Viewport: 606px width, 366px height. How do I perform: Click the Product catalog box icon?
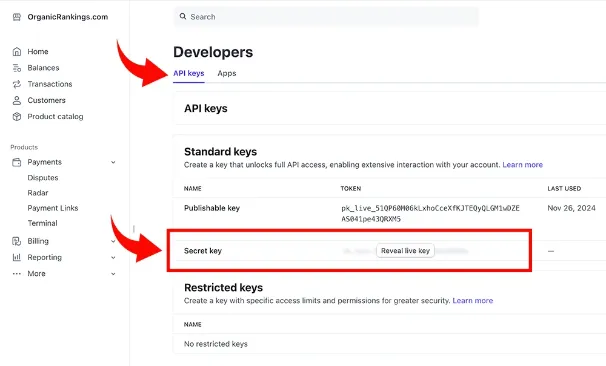point(17,117)
